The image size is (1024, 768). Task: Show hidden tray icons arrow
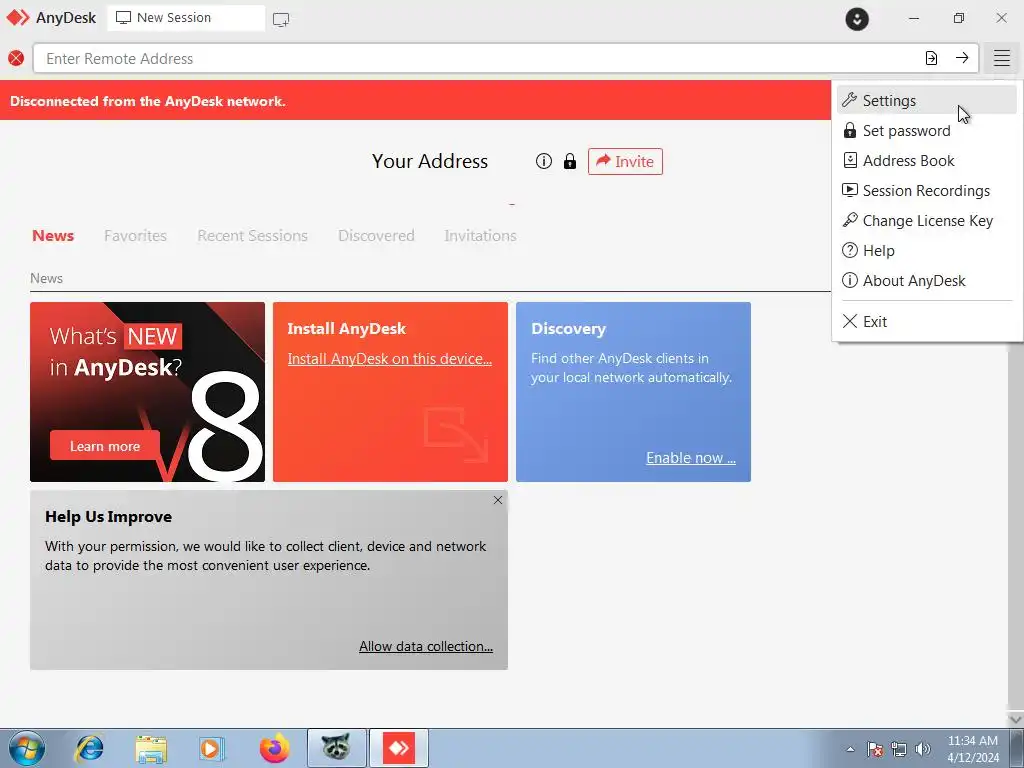[x=850, y=749]
